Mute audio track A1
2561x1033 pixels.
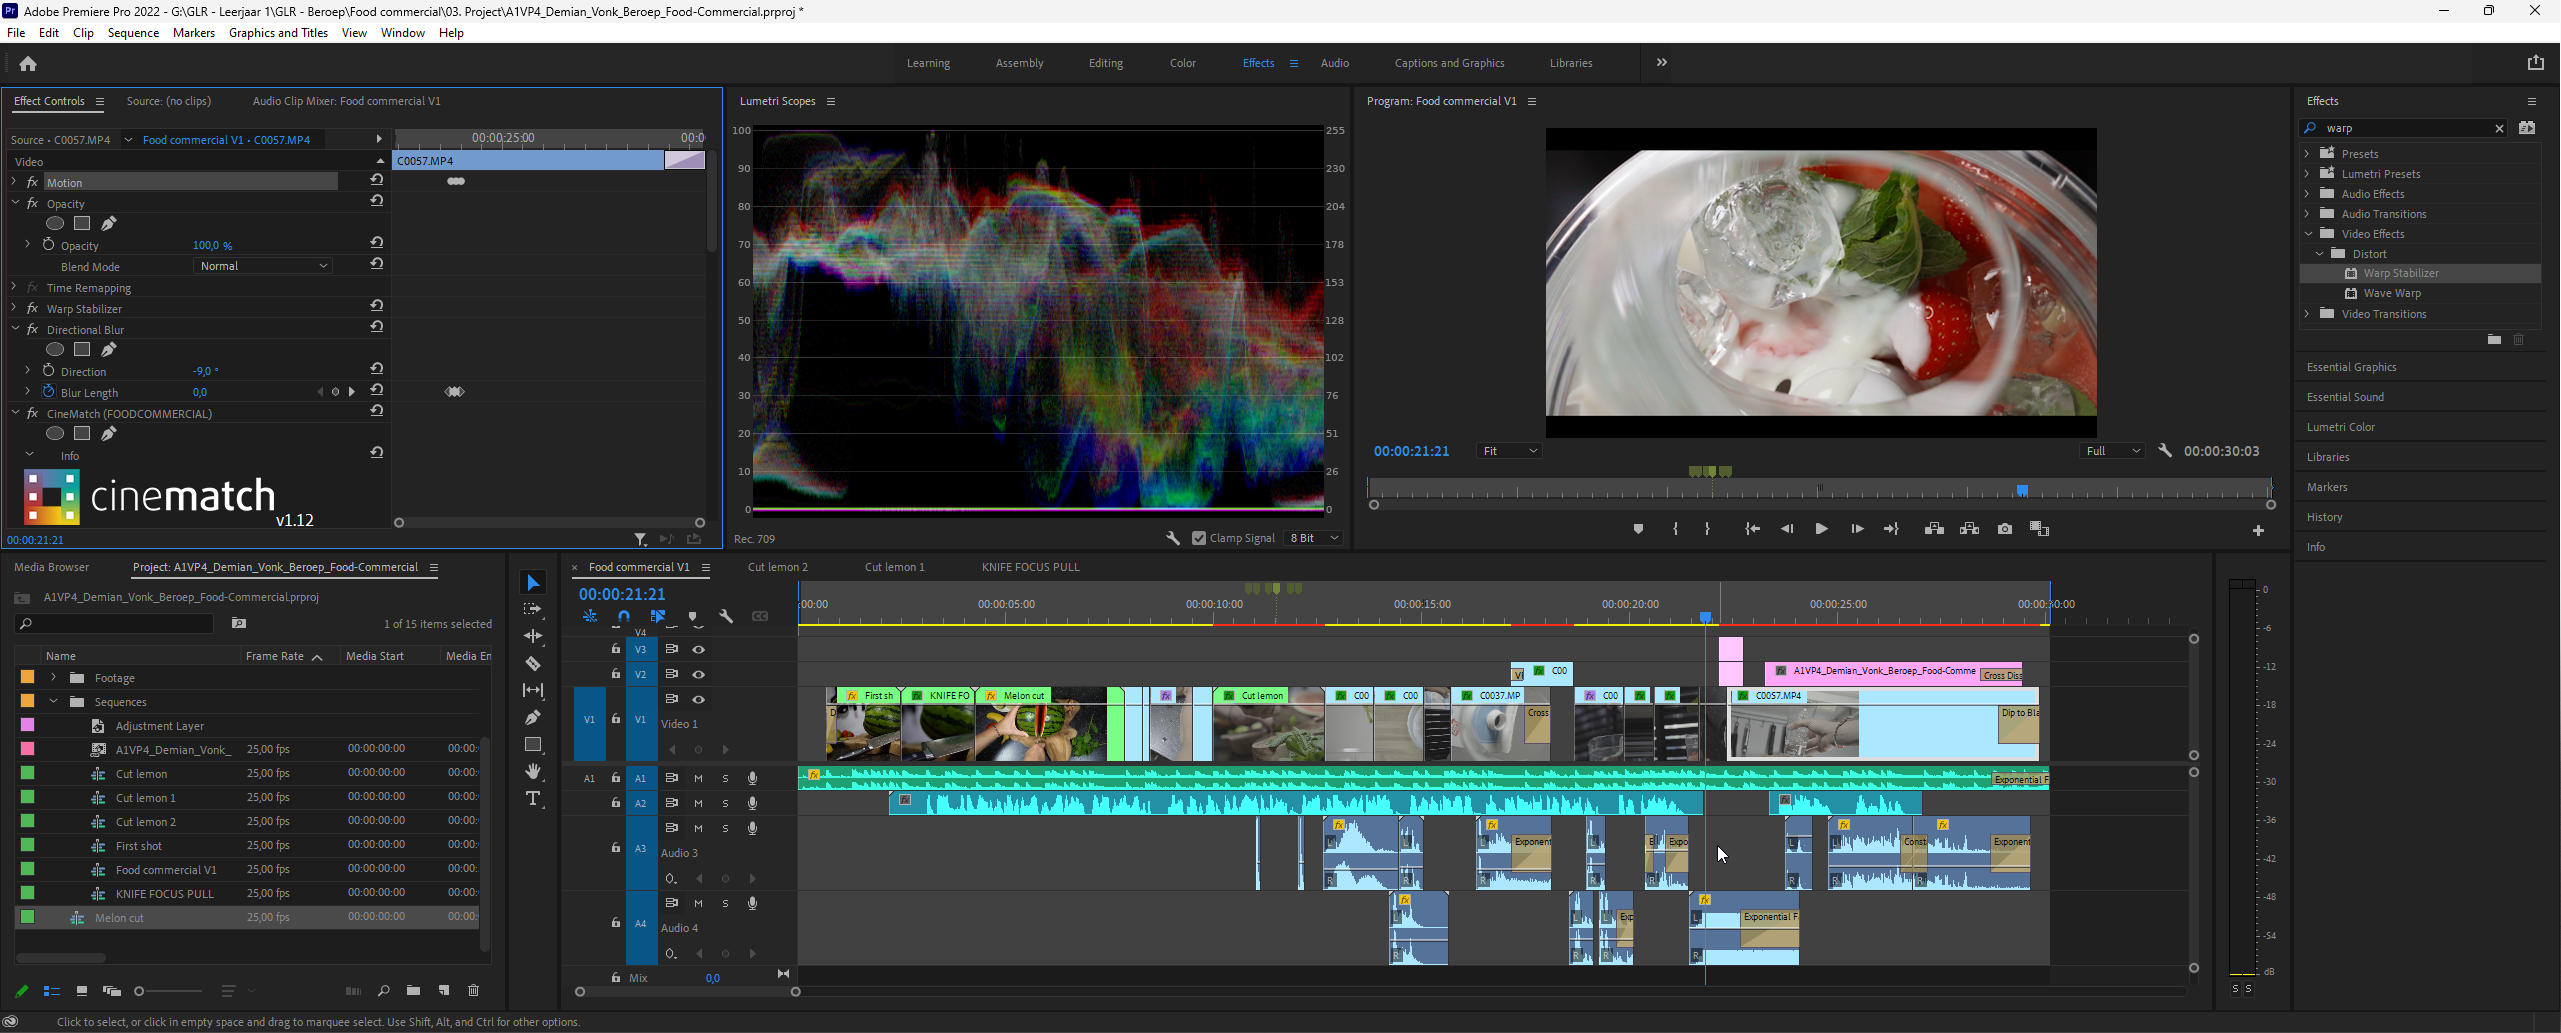(699, 778)
